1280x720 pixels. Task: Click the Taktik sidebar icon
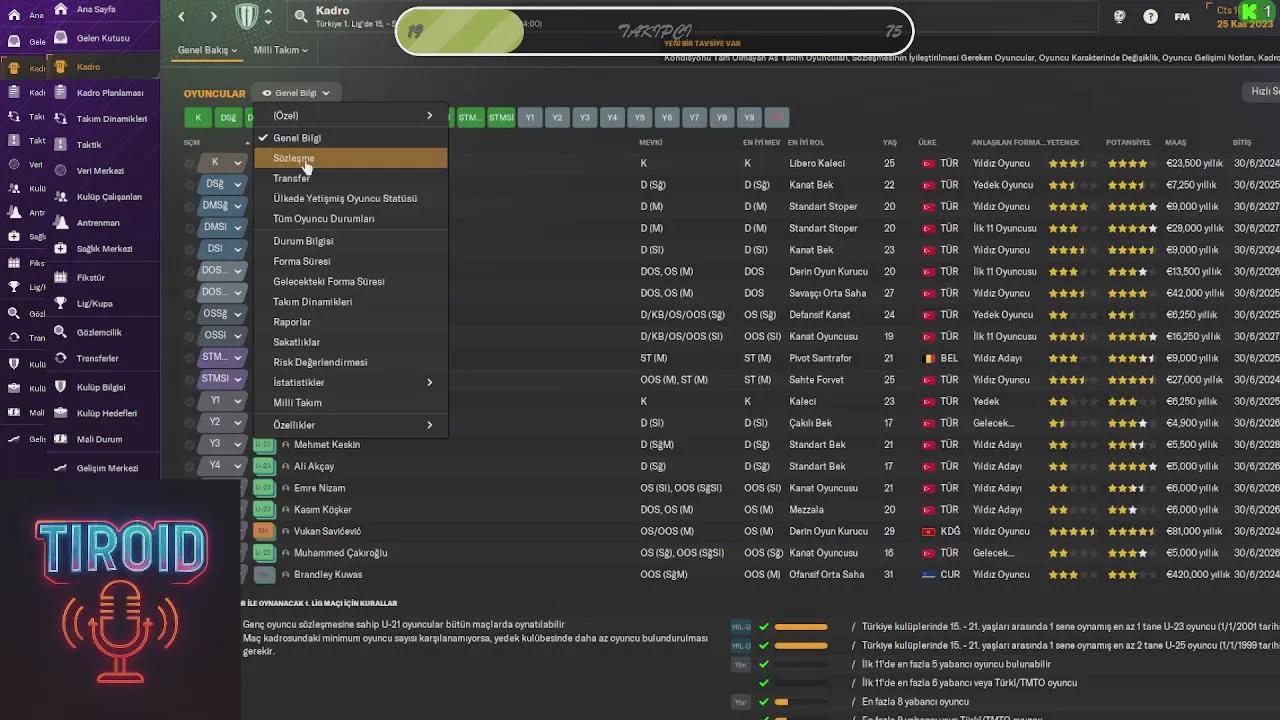[60, 145]
